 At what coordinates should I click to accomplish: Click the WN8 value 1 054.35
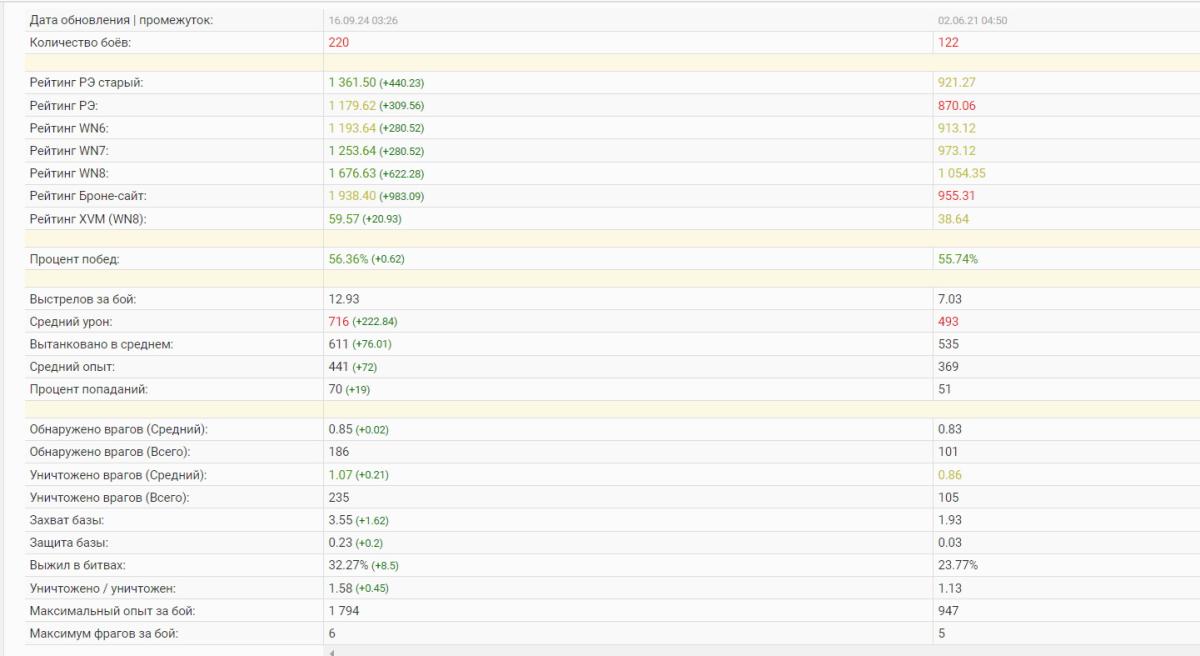962,173
